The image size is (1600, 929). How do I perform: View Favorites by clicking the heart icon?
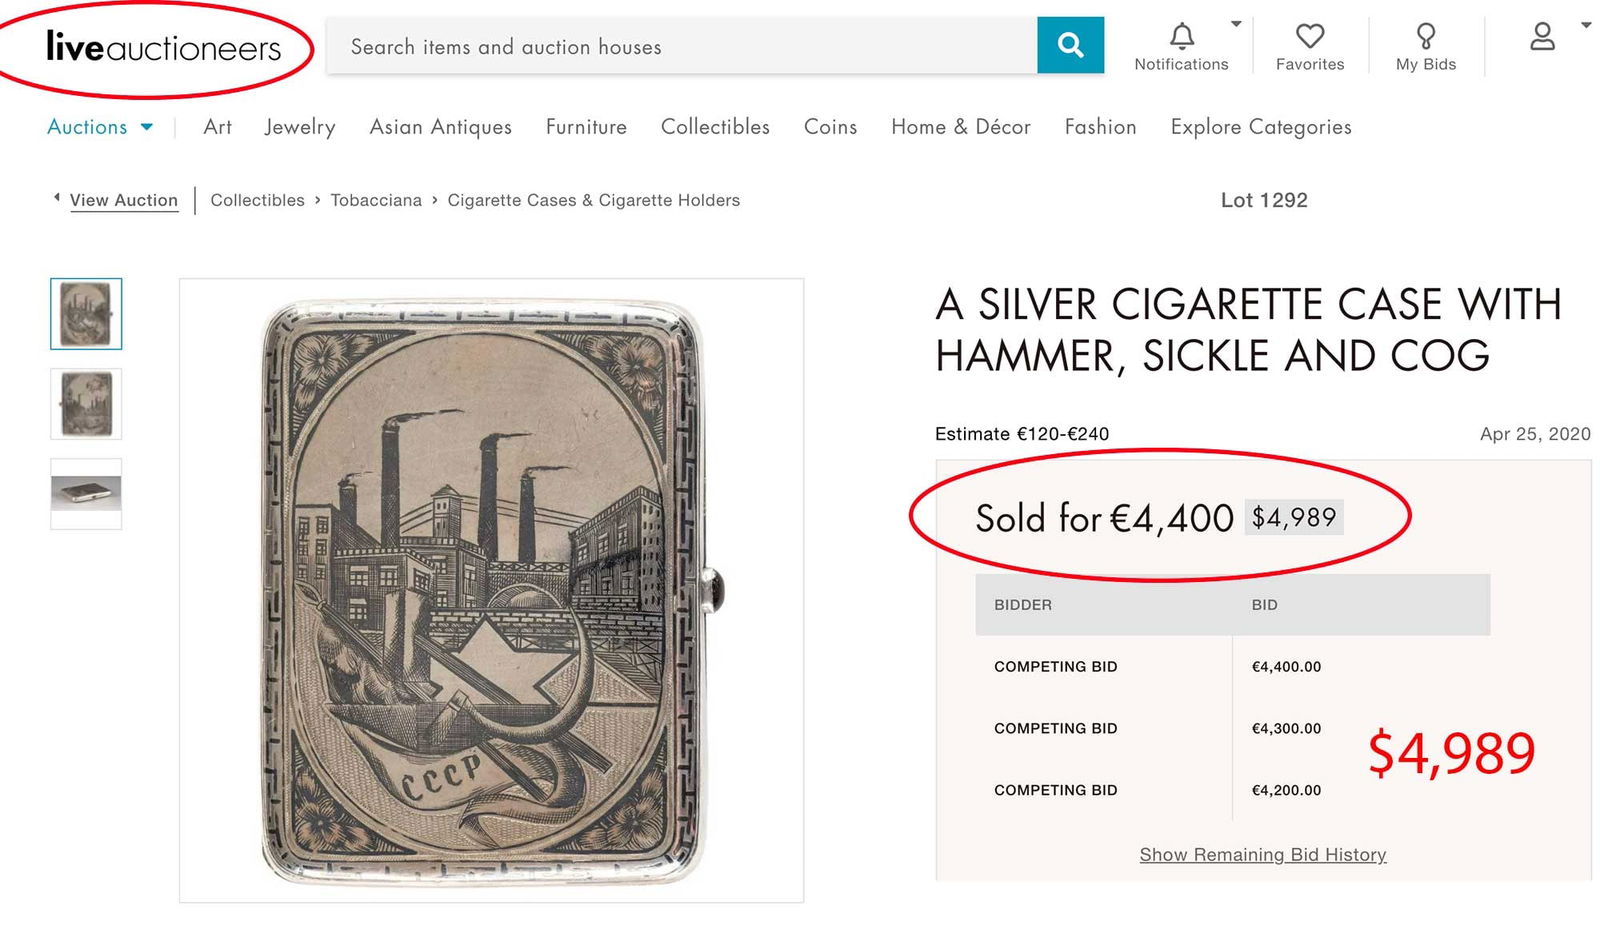point(1310,36)
